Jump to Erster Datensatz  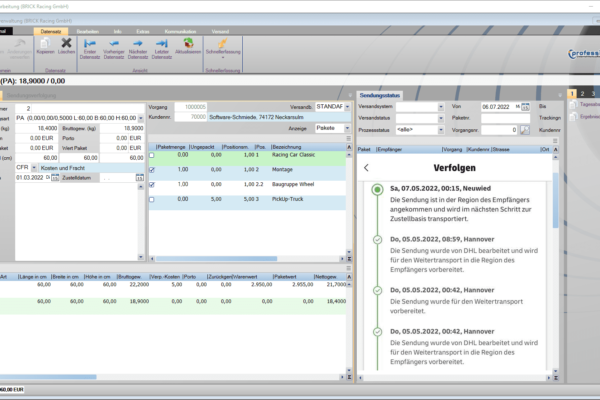pyautogui.click(x=89, y=46)
